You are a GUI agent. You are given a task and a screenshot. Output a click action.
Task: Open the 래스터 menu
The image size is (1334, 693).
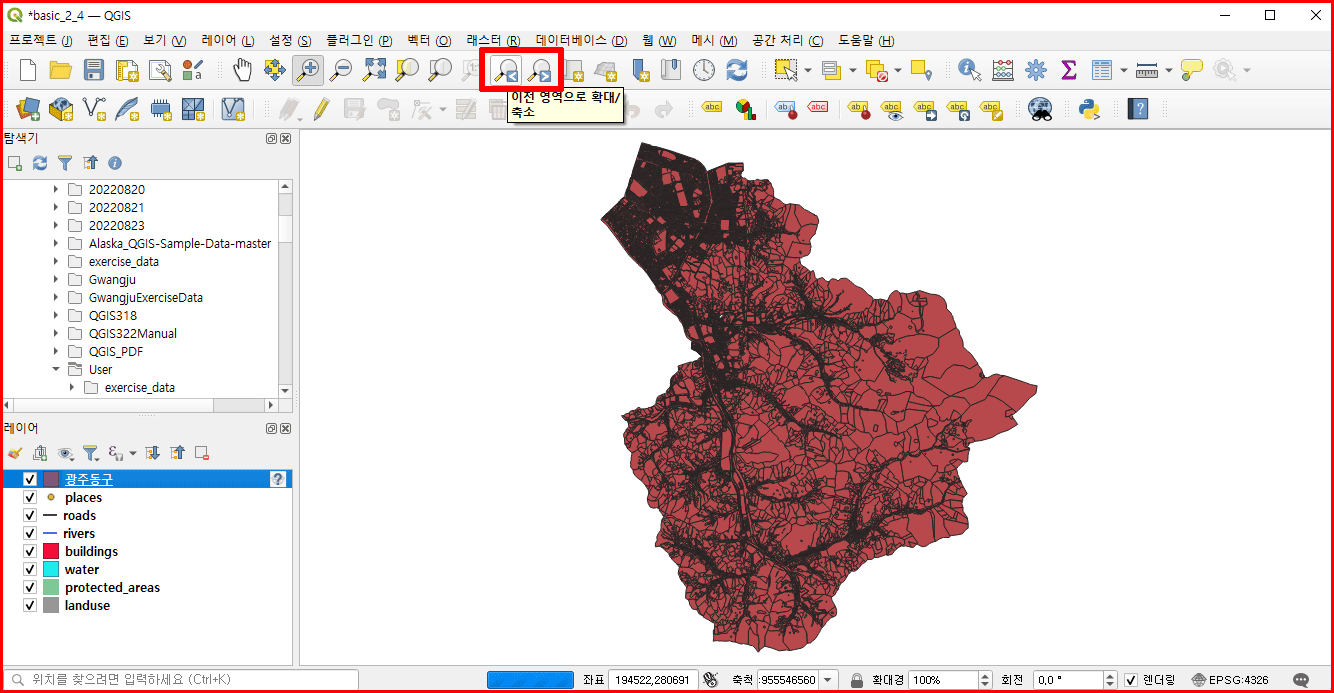coord(493,41)
